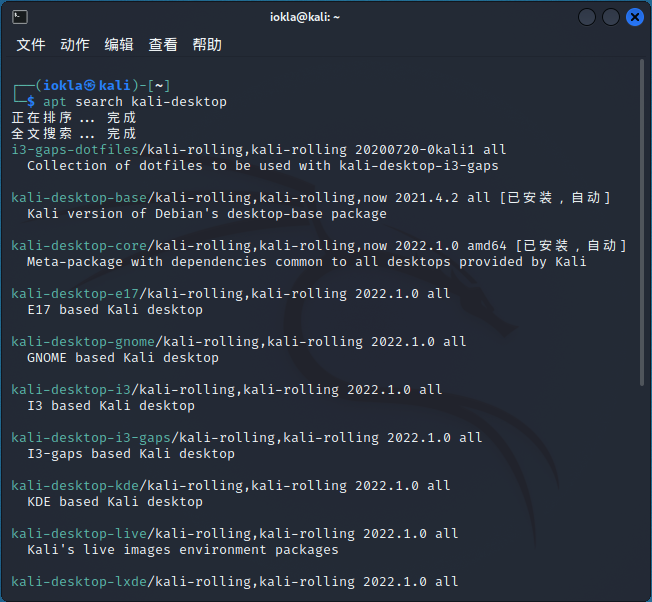Close the terminal with the blue X

click(x=635, y=17)
